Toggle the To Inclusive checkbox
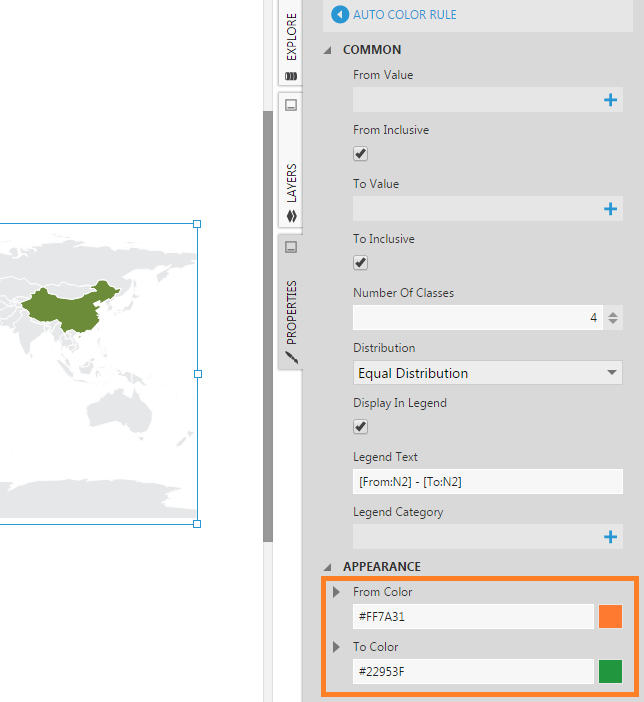Image resolution: width=644 pixels, height=702 pixels. [361, 263]
